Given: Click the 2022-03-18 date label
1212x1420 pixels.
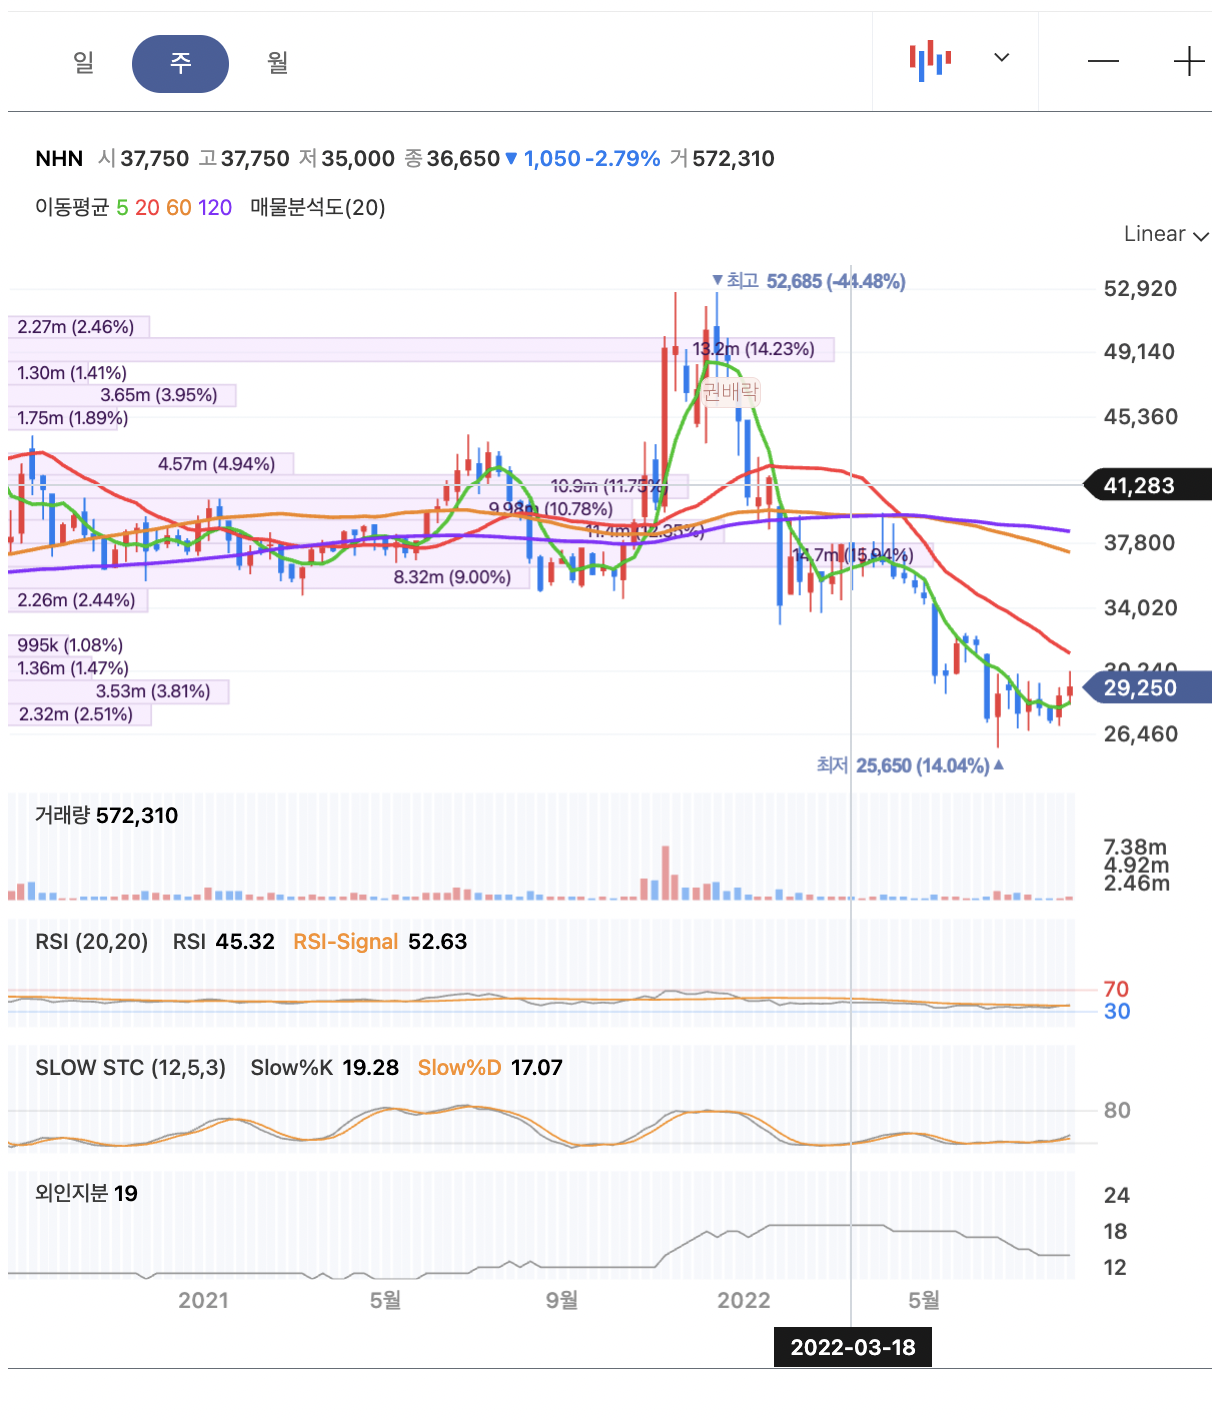Looking at the screenshot, I should point(853,1347).
